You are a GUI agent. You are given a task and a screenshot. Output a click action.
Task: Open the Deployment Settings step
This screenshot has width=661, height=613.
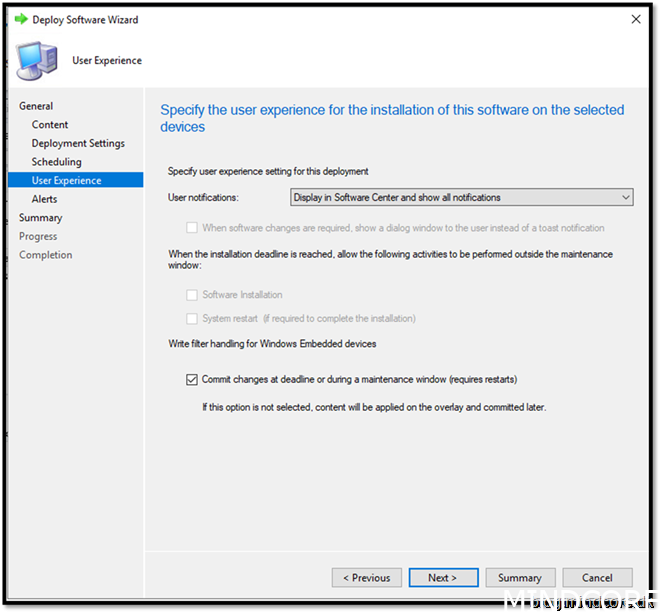(x=78, y=143)
